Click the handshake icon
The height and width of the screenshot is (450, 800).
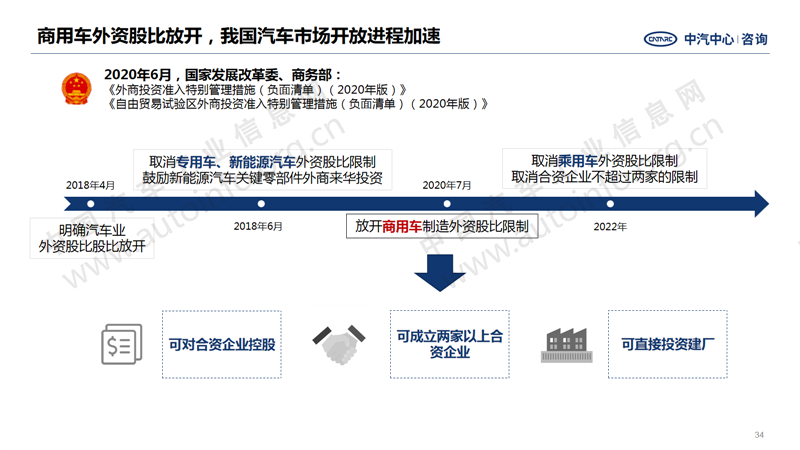339,344
